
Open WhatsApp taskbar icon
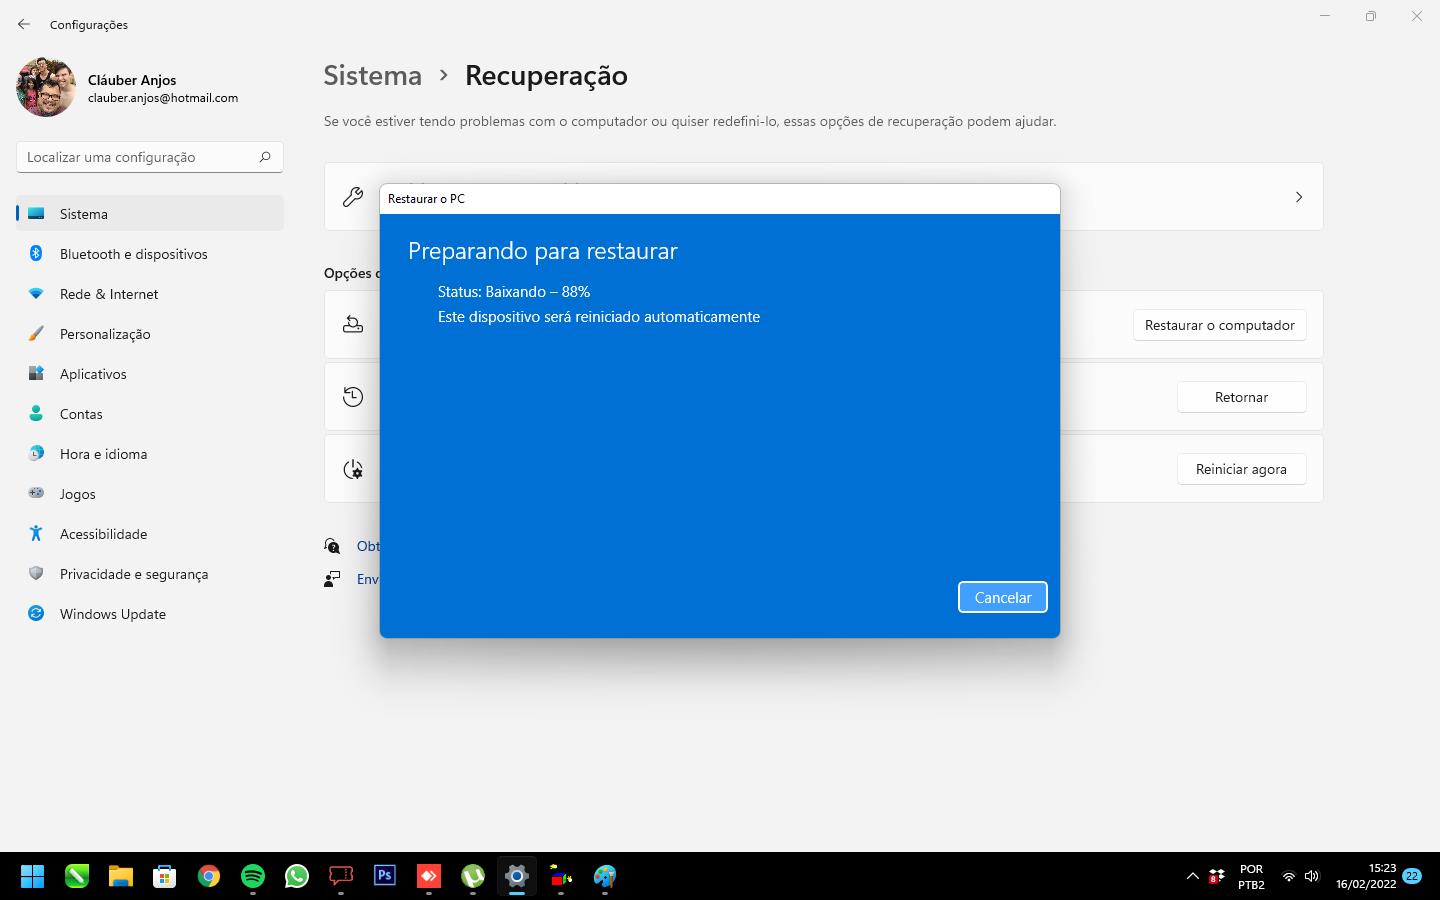(297, 876)
